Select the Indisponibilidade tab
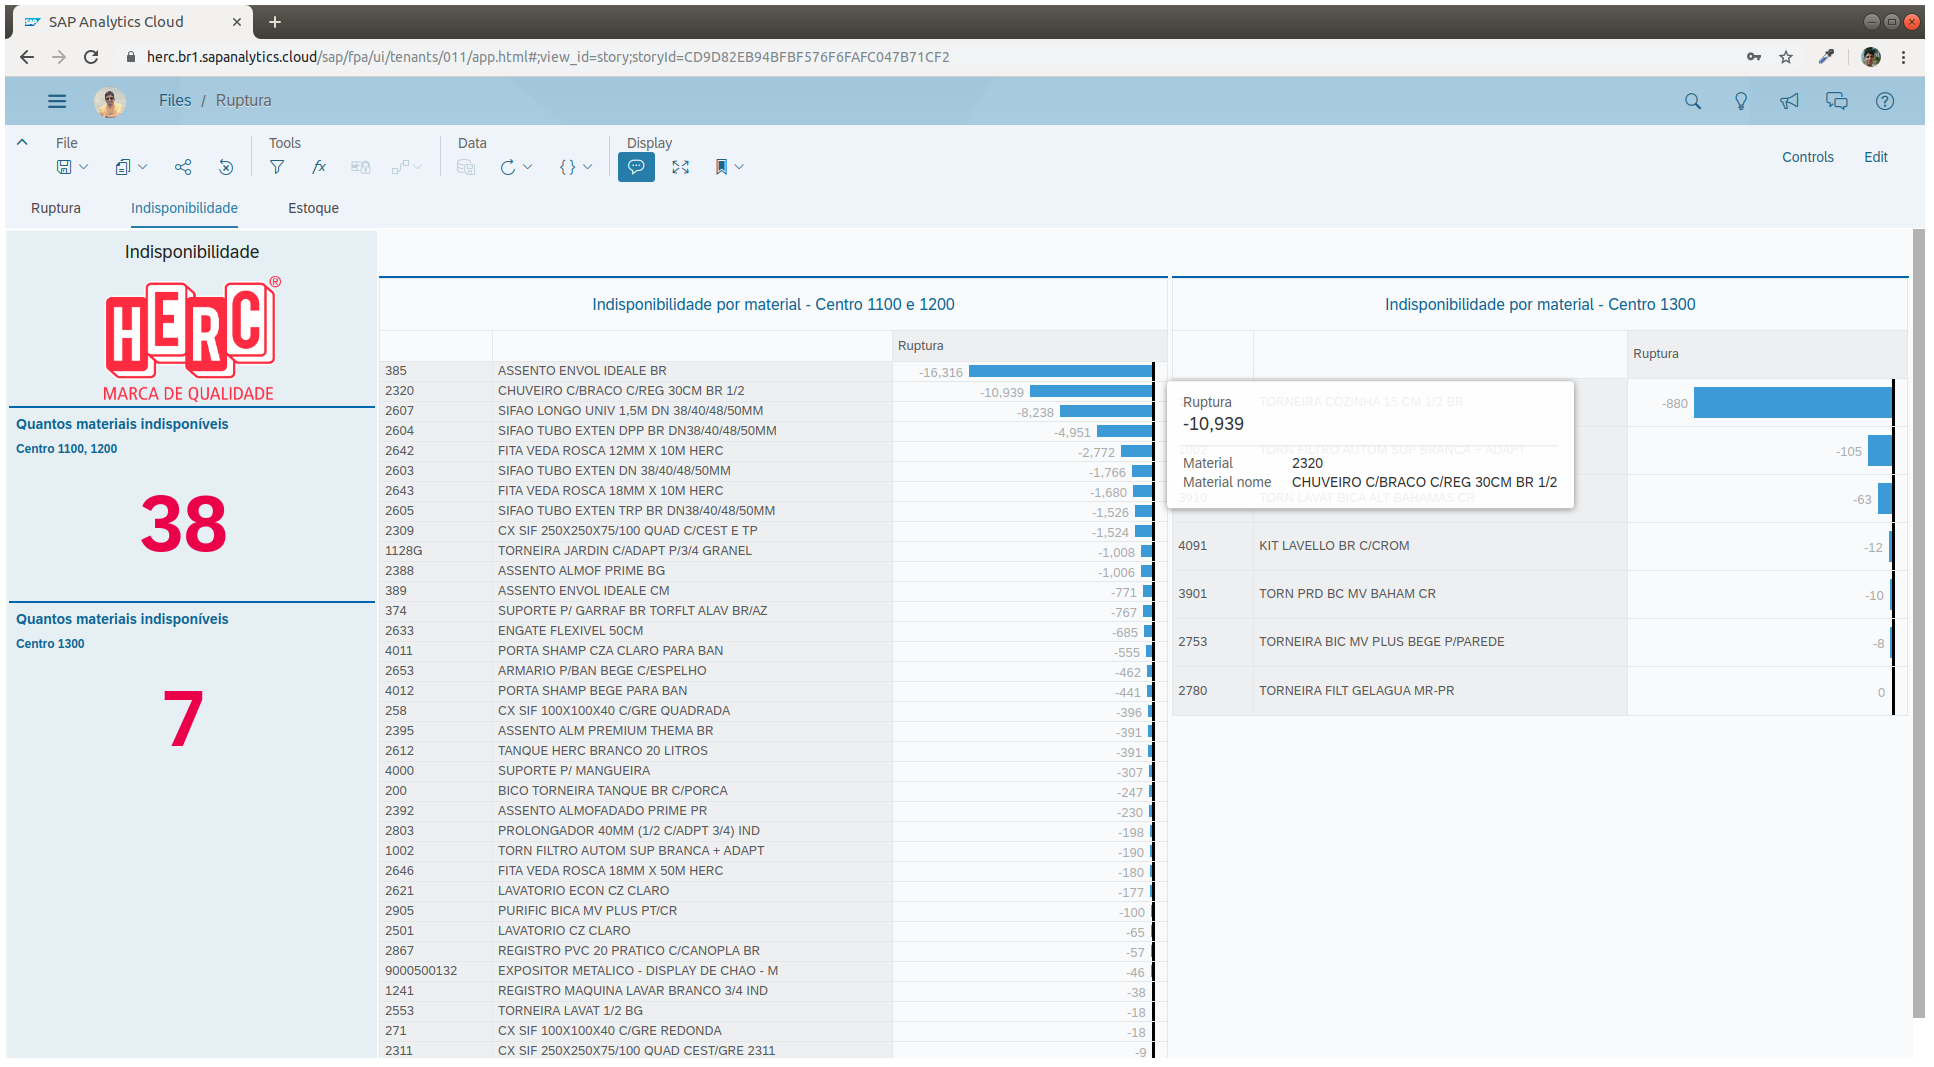The image size is (1934, 1067). coord(184,208)
